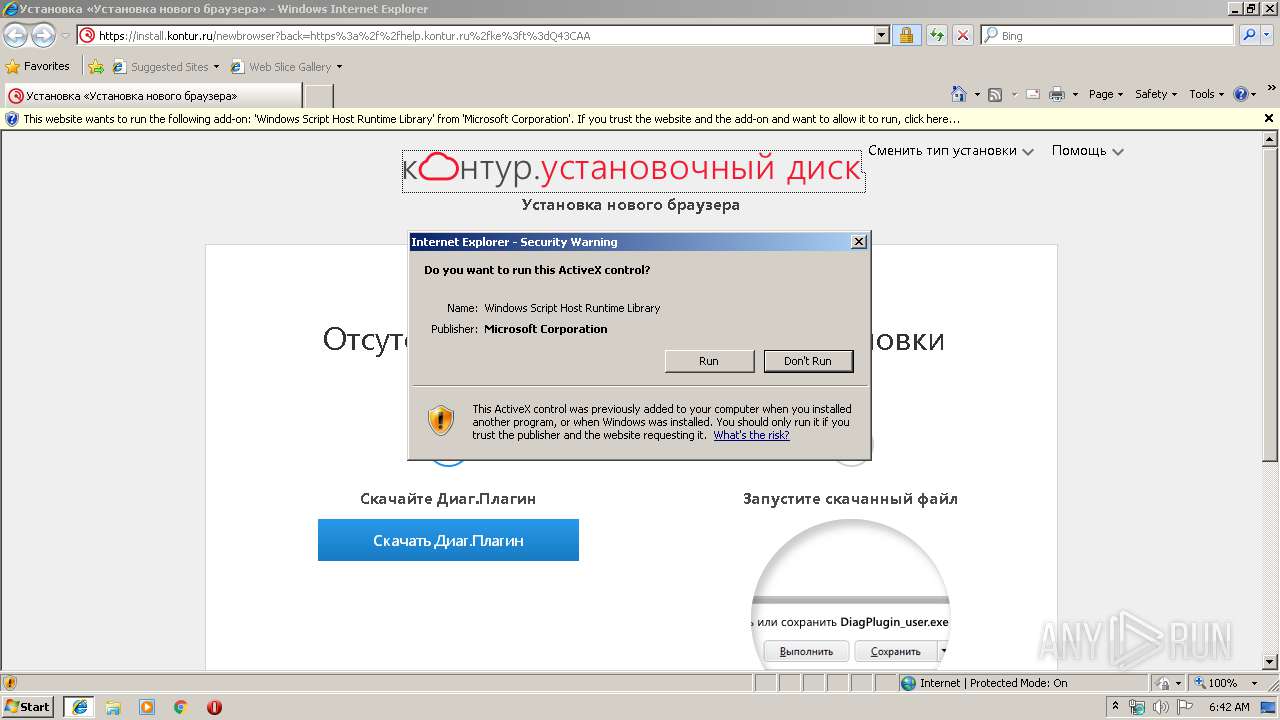Image resolution: width=1280 pixels, height=720 pixels.
Task: Open the Safety menu
Action: (x=1156, y=94)
